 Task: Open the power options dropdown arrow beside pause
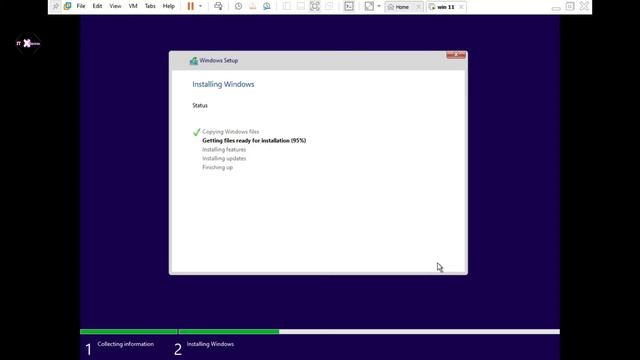pyautogui.click(x=200, y=6)
